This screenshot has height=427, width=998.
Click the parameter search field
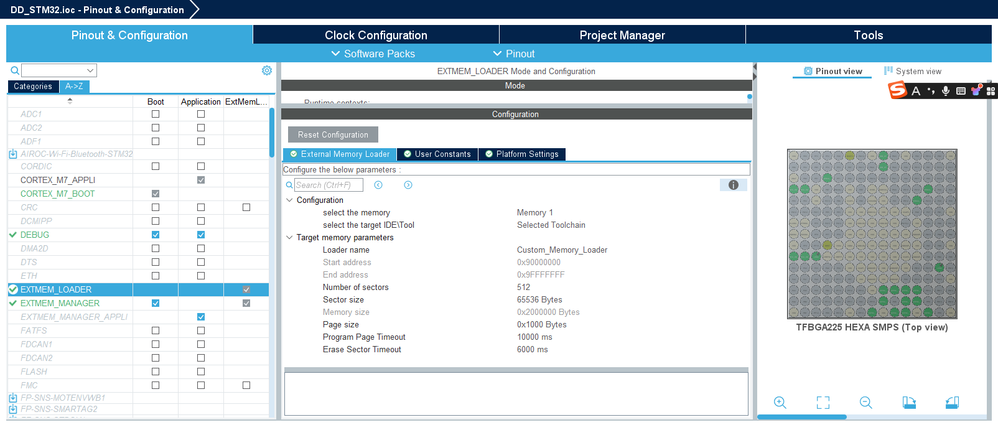click(x=329, y=185)
